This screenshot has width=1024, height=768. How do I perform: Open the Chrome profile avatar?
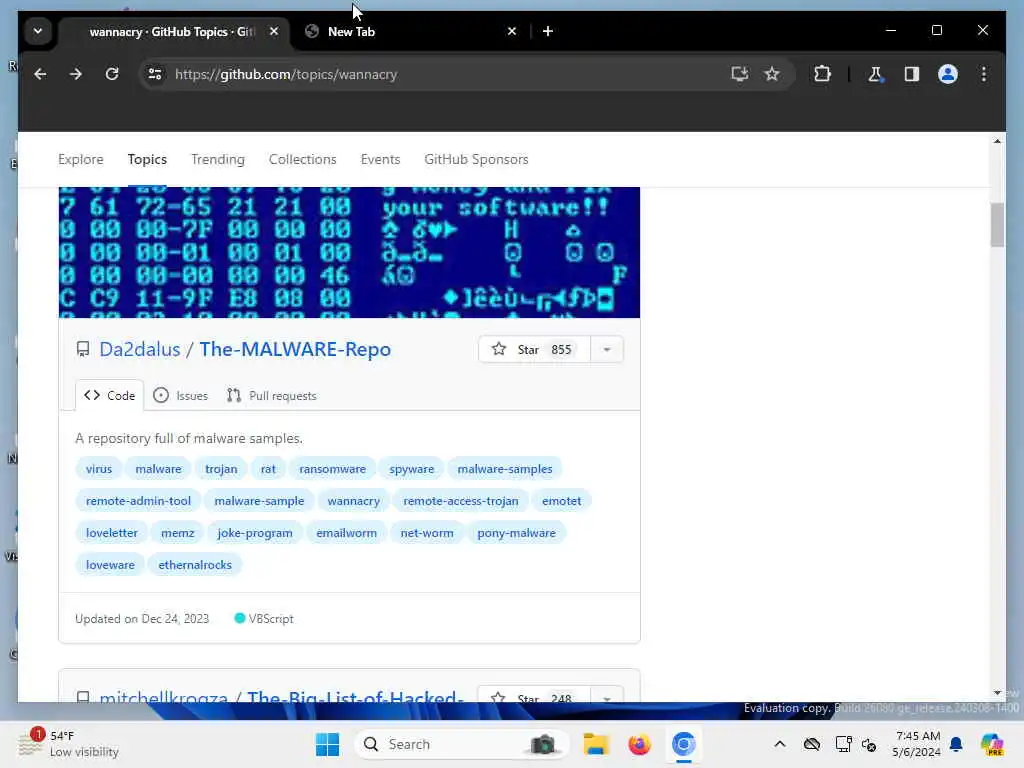coord(948,74)
